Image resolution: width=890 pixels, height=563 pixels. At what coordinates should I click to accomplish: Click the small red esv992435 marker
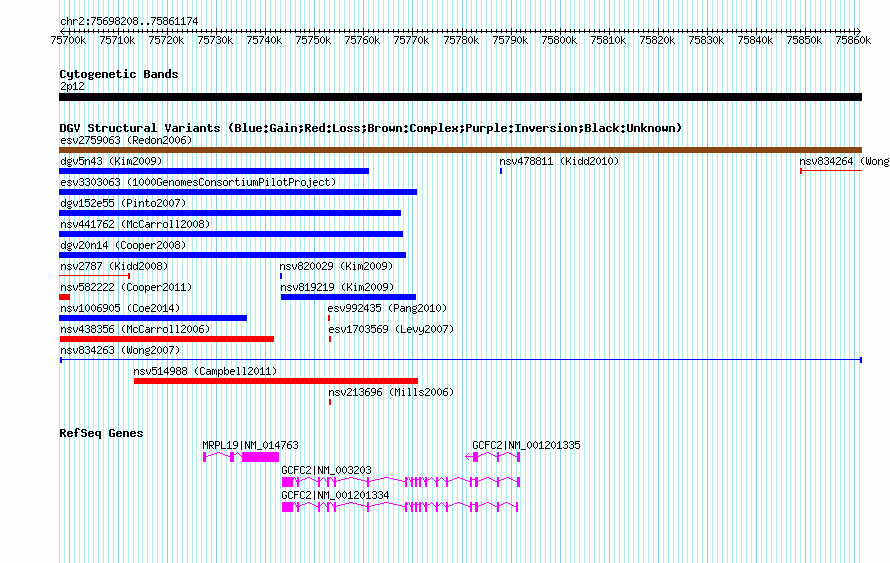point(329,318)
